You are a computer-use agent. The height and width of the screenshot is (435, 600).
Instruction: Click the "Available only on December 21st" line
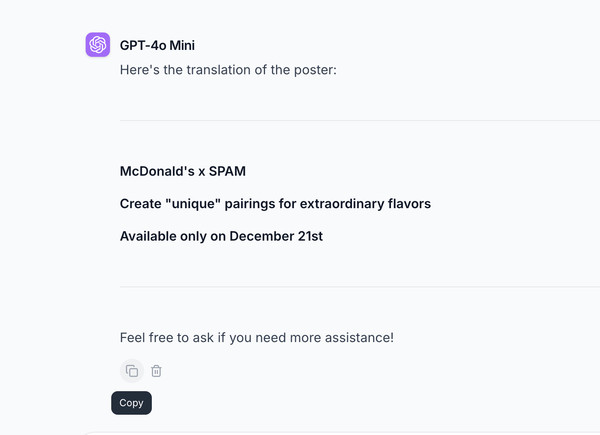tap(221, 237)
